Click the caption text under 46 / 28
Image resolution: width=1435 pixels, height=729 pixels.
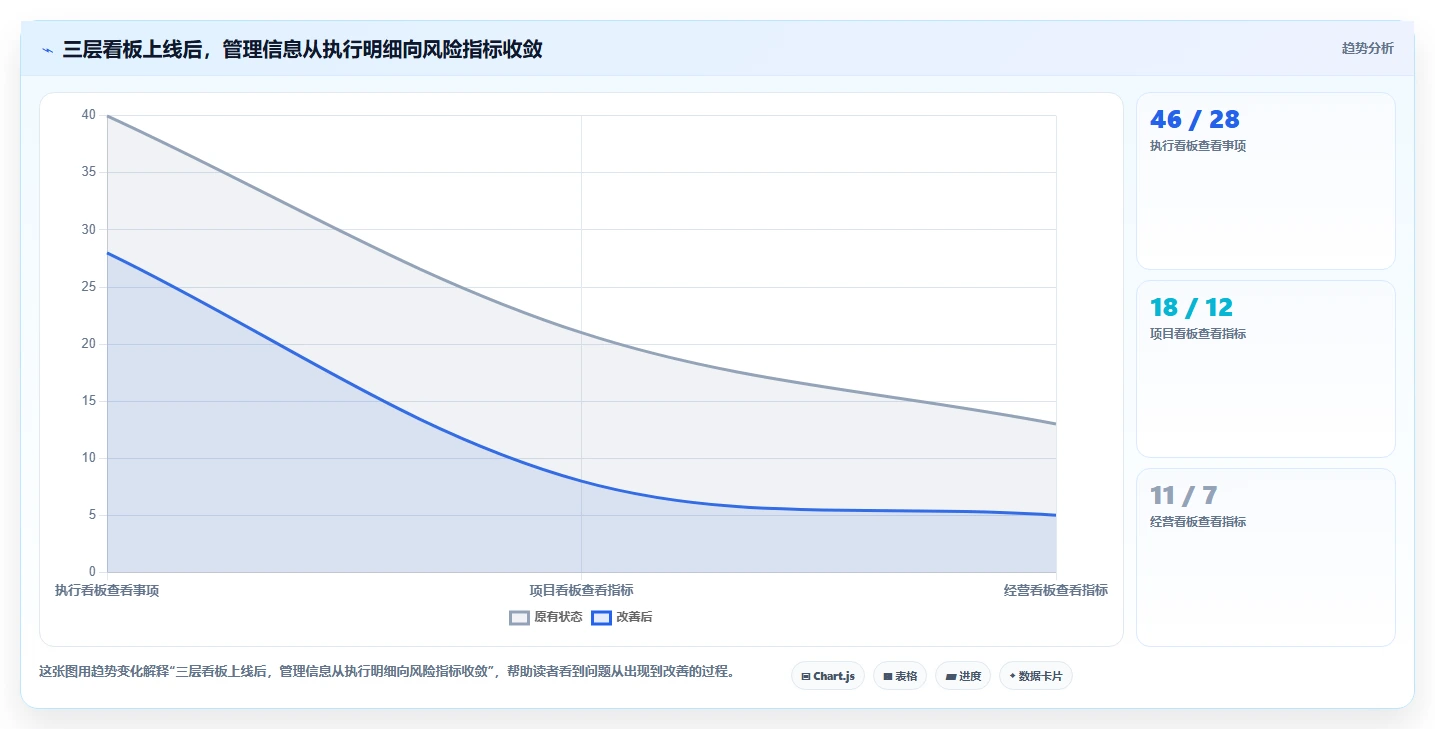[1198, 145]
